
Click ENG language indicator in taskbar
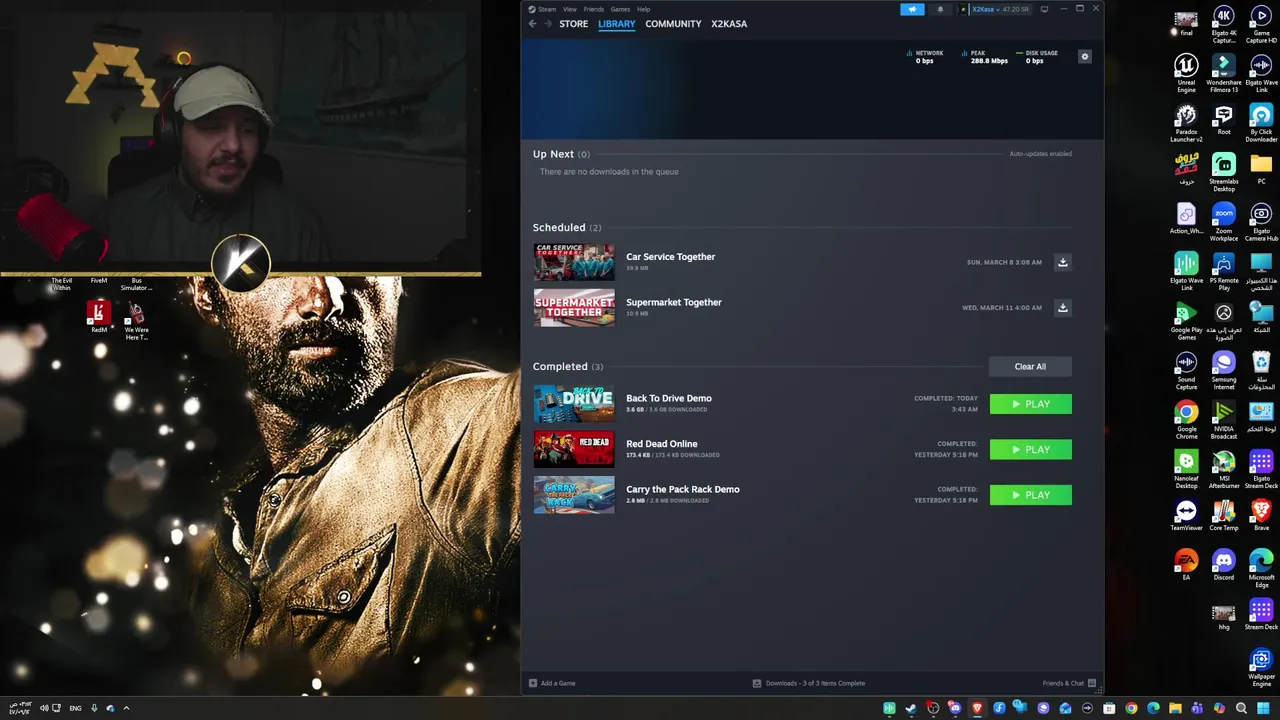75,708
